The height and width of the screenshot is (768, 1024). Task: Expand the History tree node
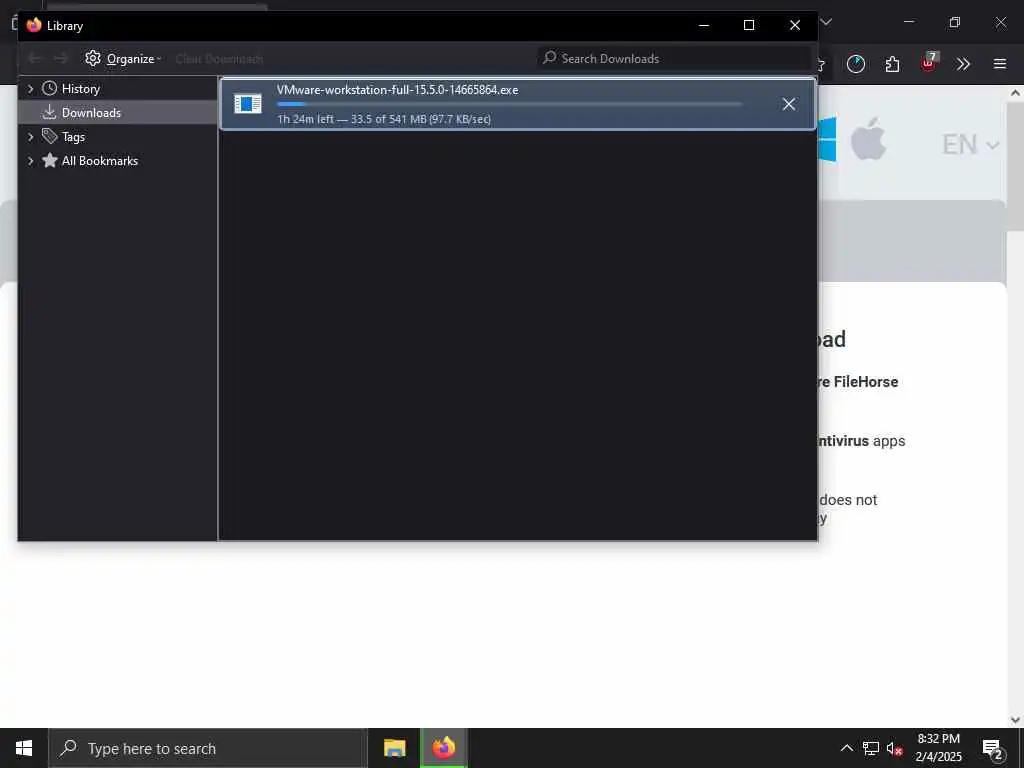[x=30, y=88]
